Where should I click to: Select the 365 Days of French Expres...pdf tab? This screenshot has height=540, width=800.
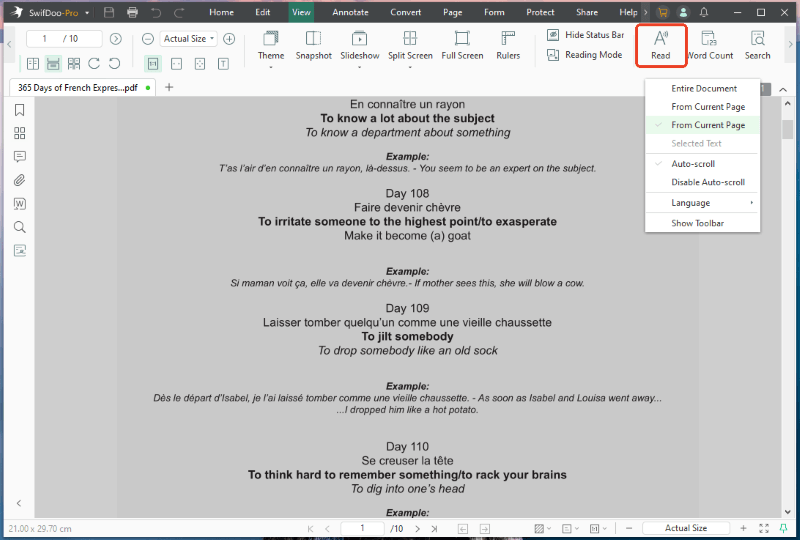pyautogui.click(x=83, y=87)
